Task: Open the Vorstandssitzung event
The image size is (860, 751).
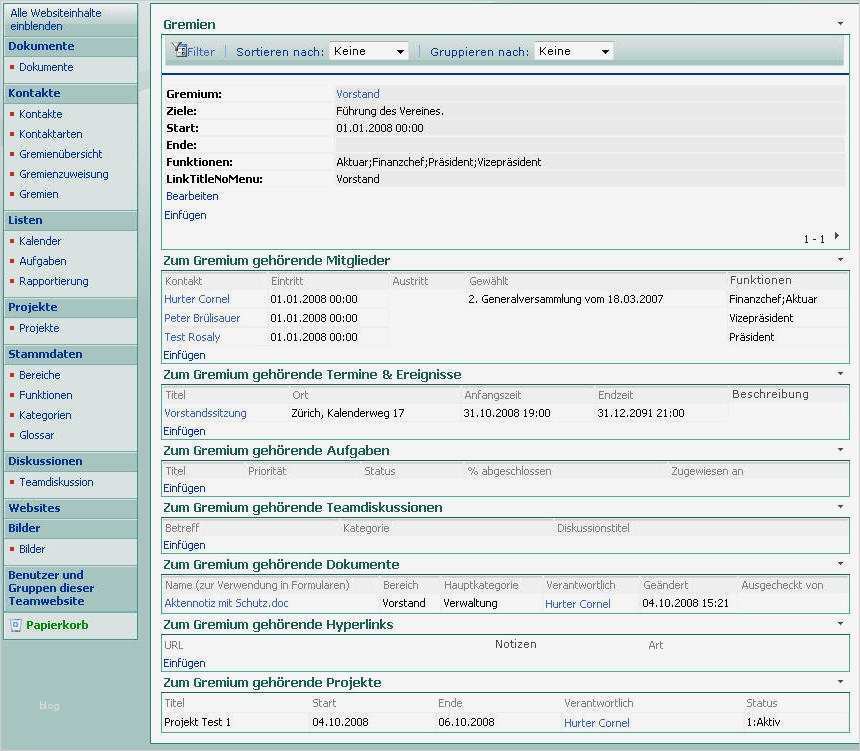Action: (204, 413)
